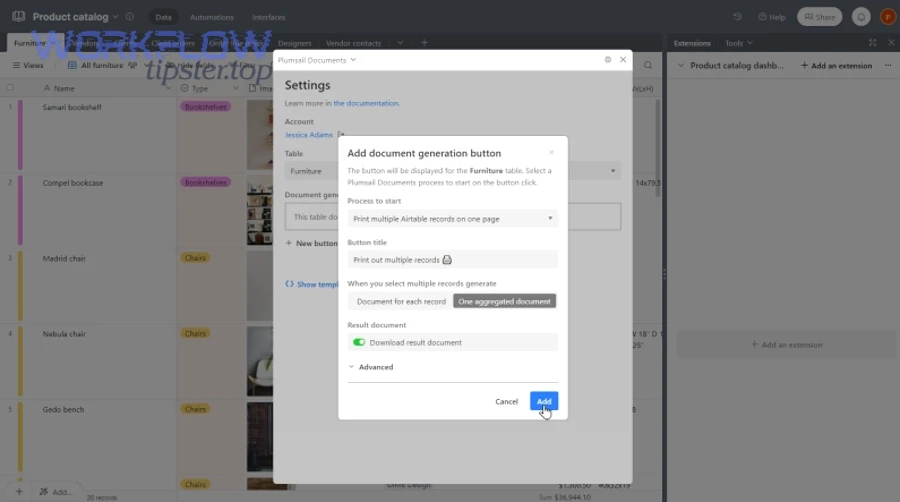900x502 pixels.
Task: Switch to the Vendor contacts table tab
Action: tap(353, 43)
